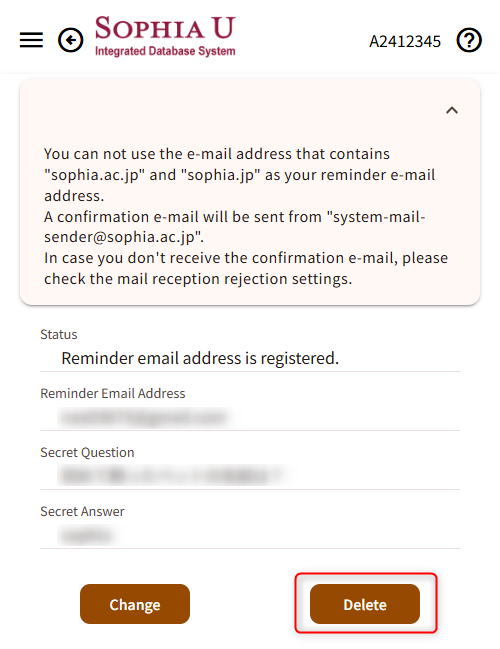
Task: Click the blurred Secret Question value
Action: click(x=172, y=476)
